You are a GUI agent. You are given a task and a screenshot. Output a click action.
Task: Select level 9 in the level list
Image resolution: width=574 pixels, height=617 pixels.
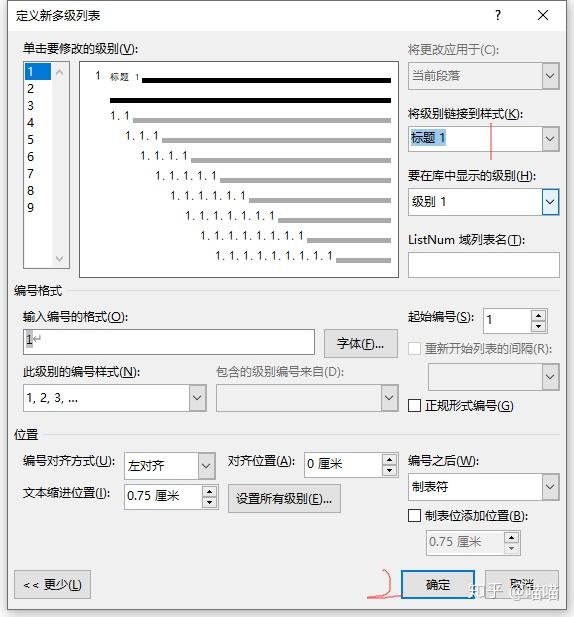(x=38, y=207)
